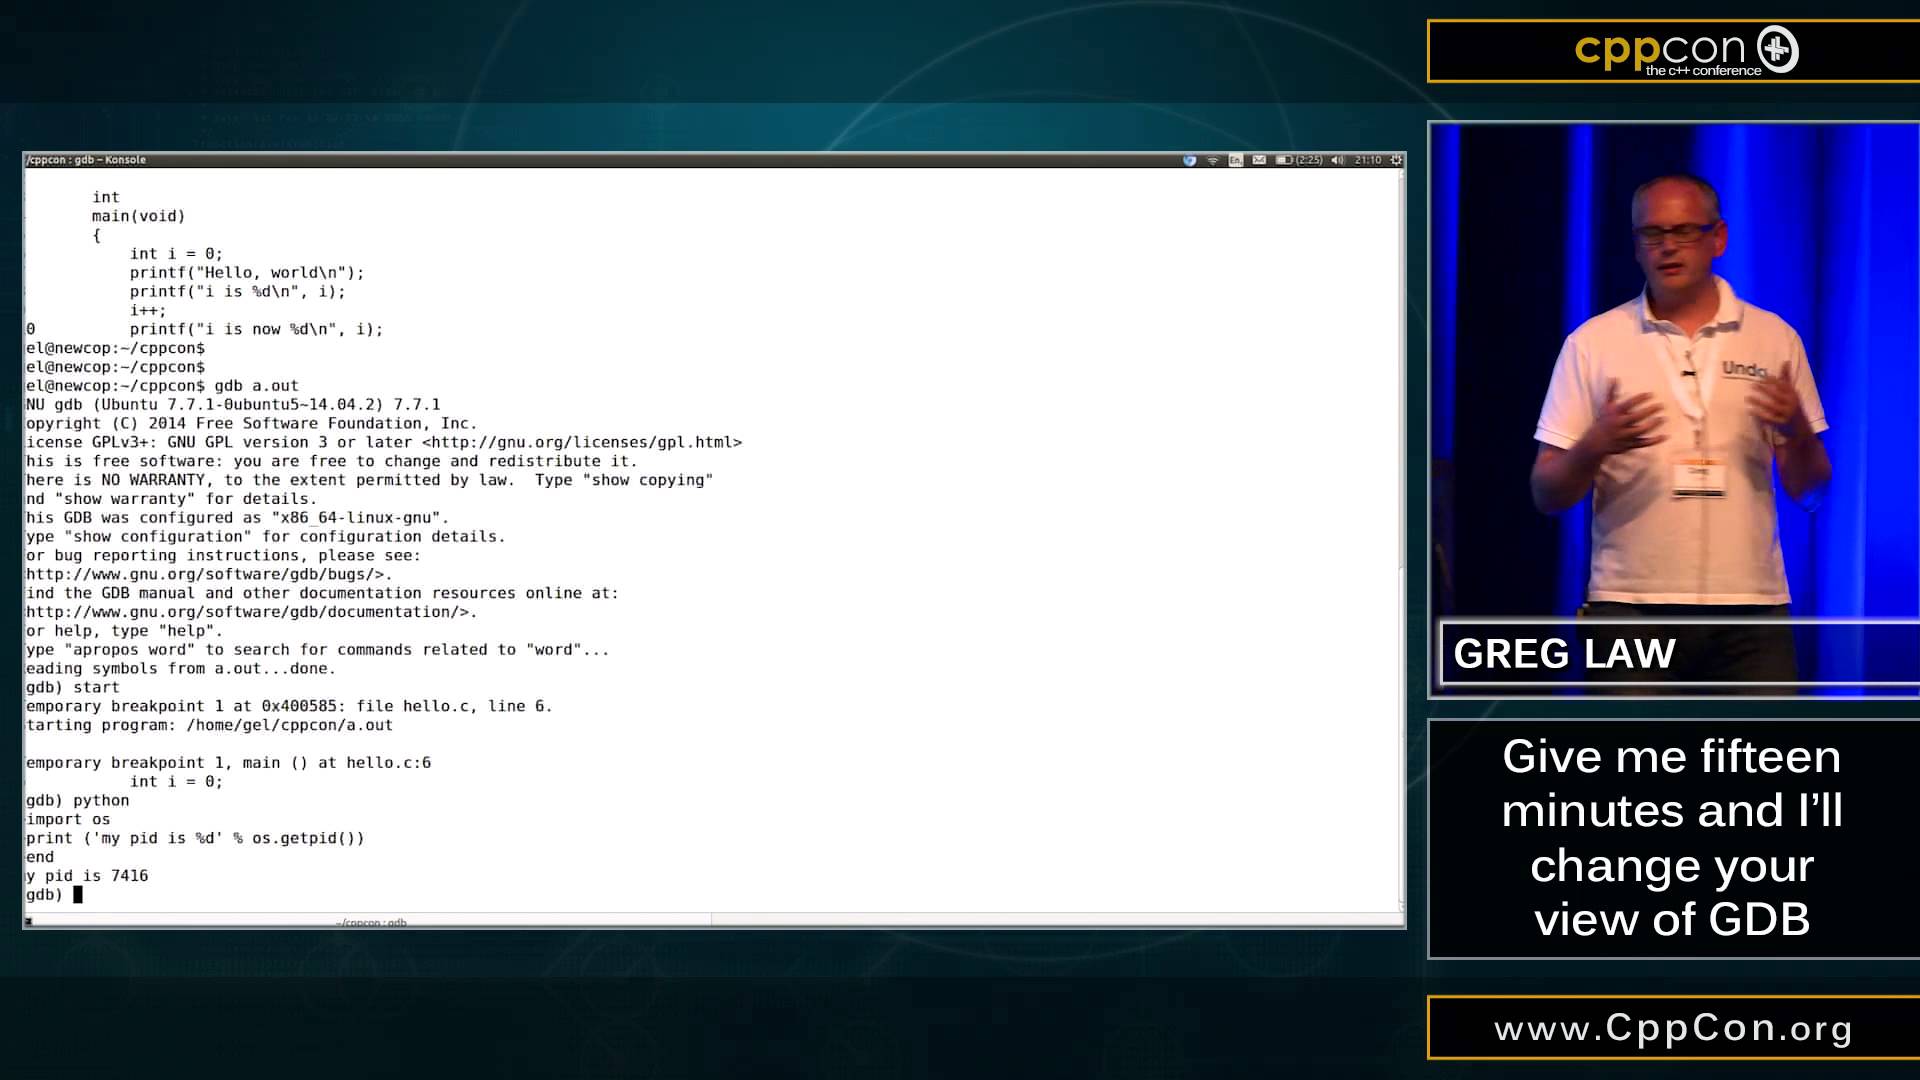Screen dimensions: 1920x1080
Task: Click the Greg Law speaker video thumbnail
Action: click(x=1674, y=400)
